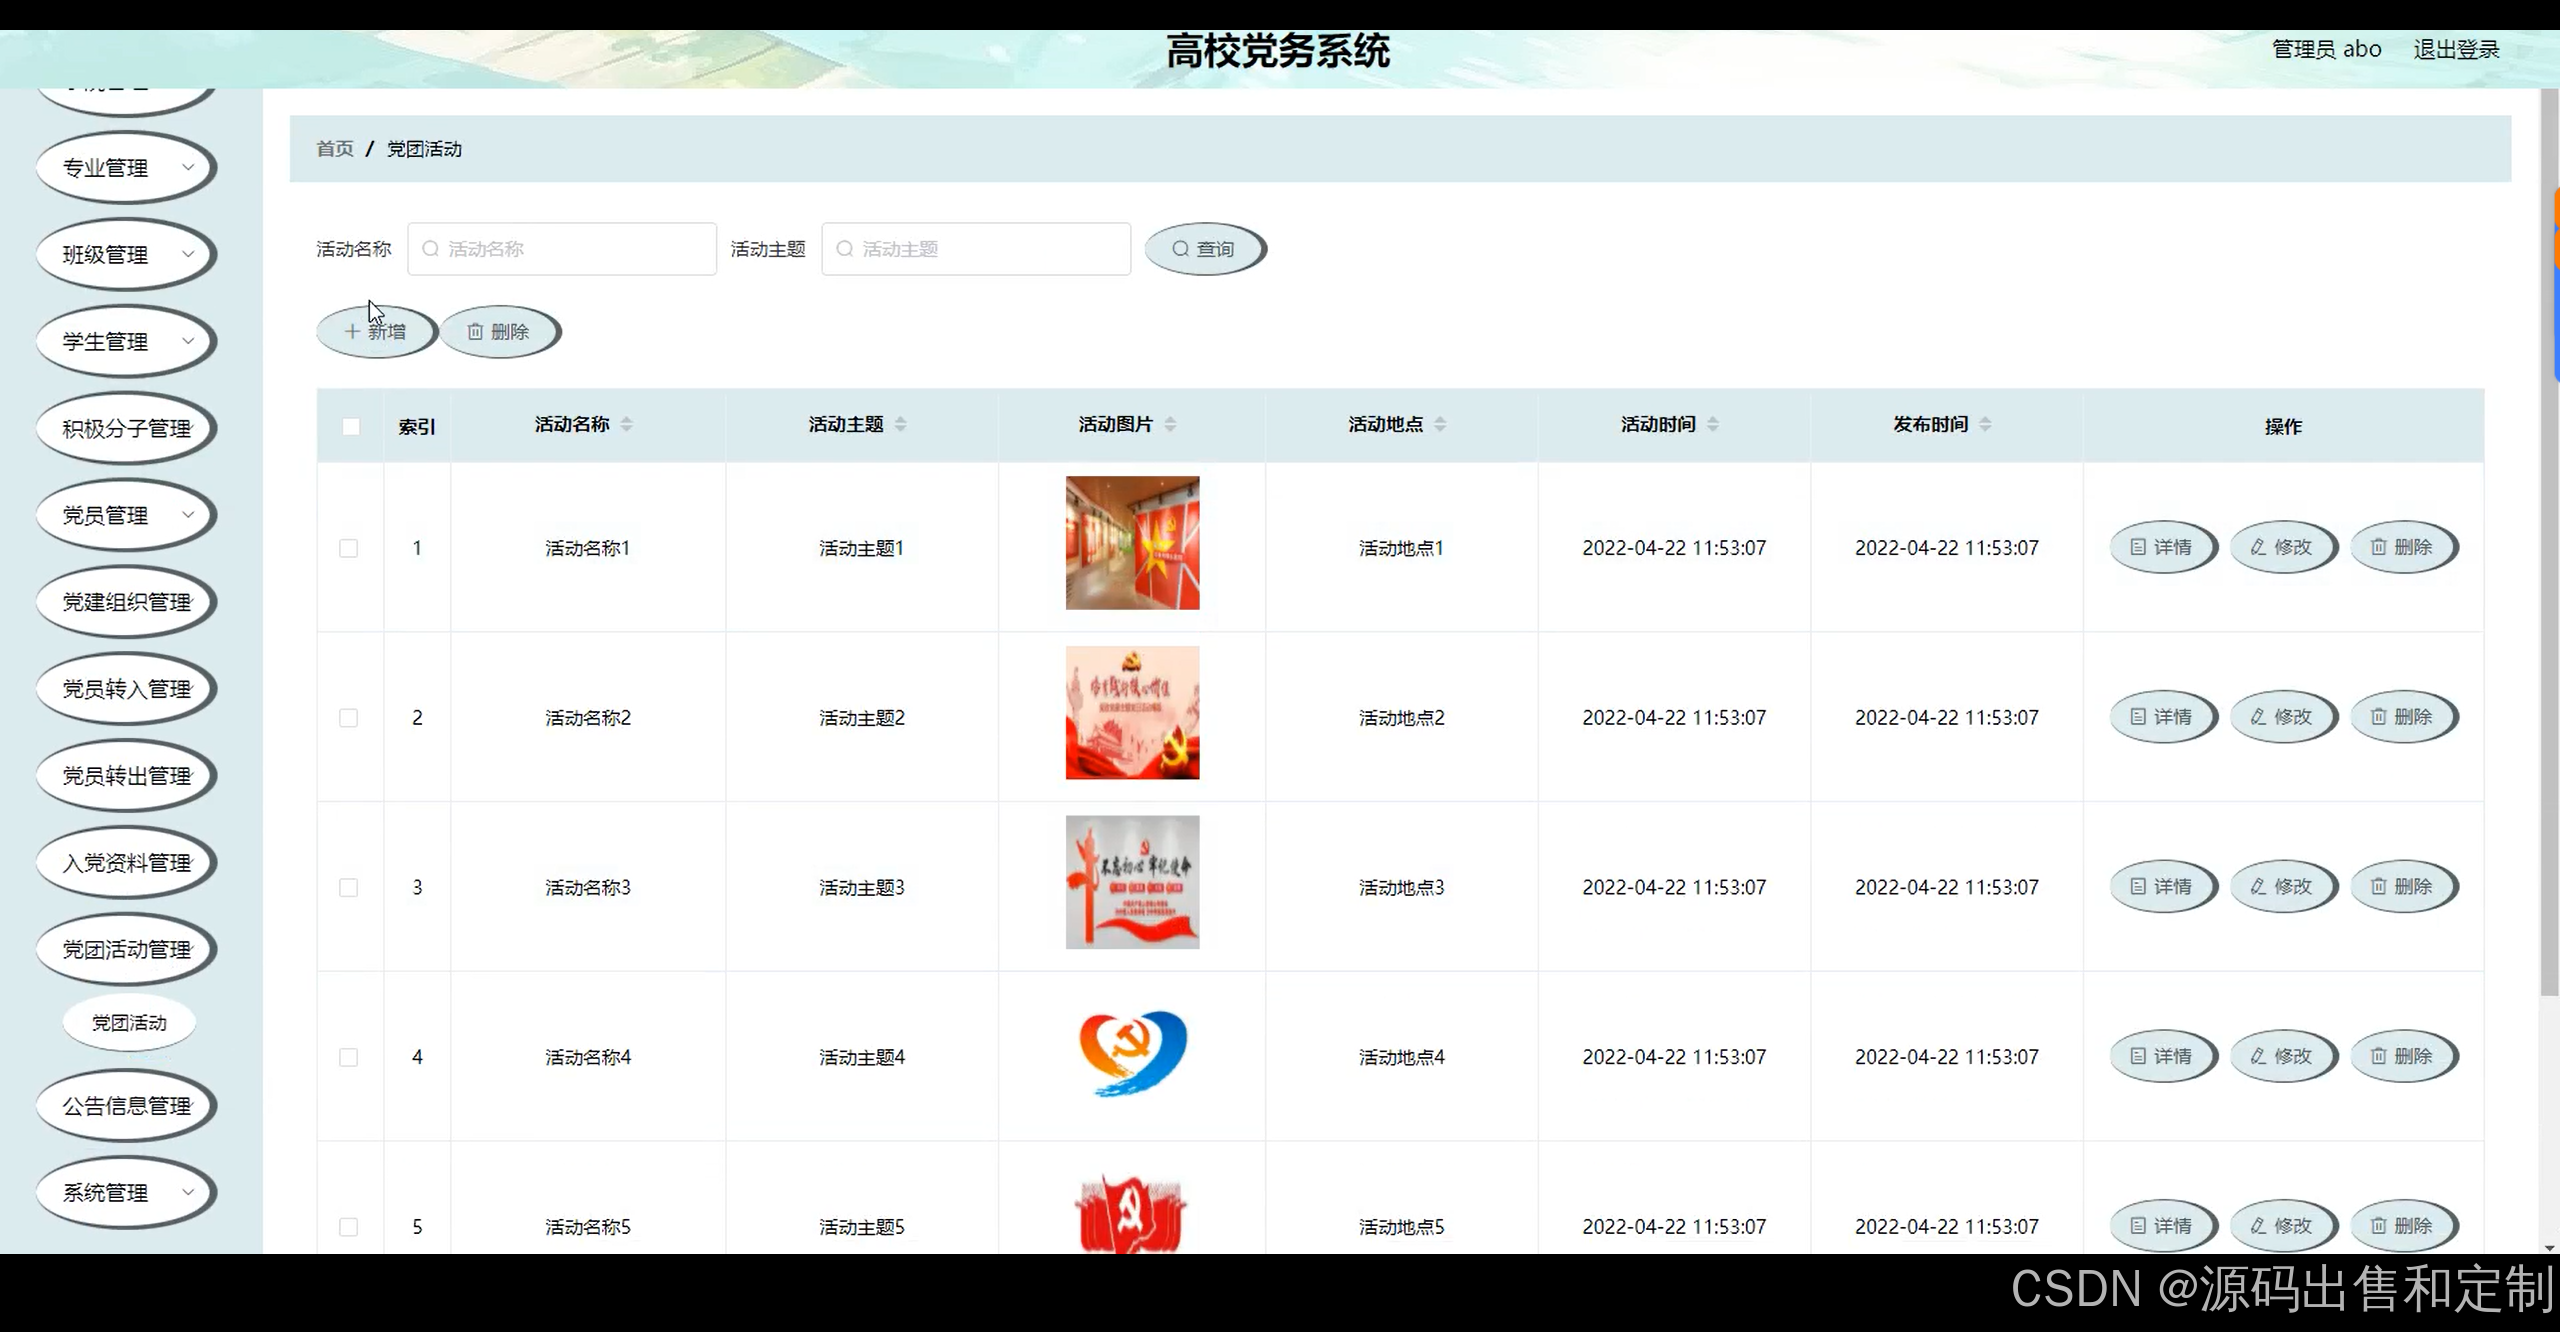Click the plus icon on 新增 button
2560x1332 pixels.
(352, 331)
